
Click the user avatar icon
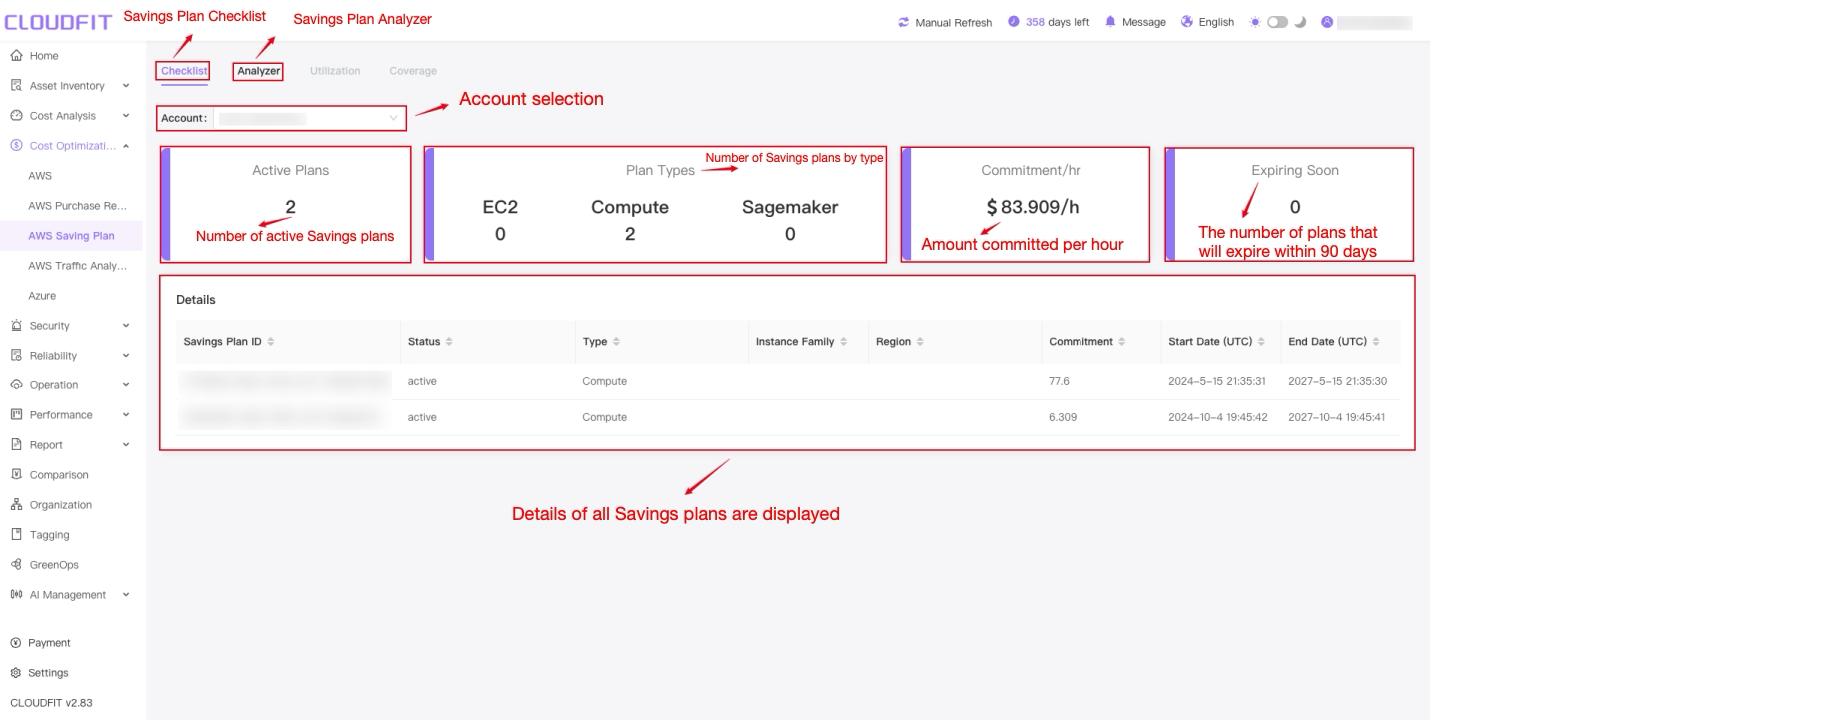point(1327,22)
